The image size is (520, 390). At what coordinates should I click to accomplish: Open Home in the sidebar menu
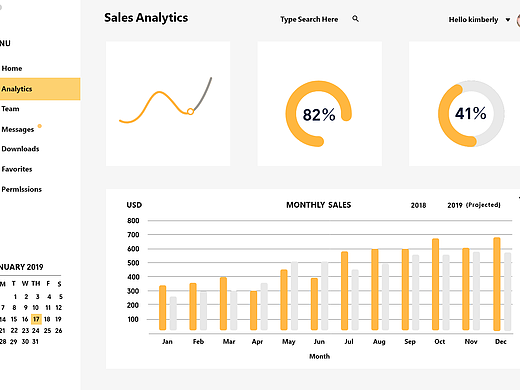(12, 68)
